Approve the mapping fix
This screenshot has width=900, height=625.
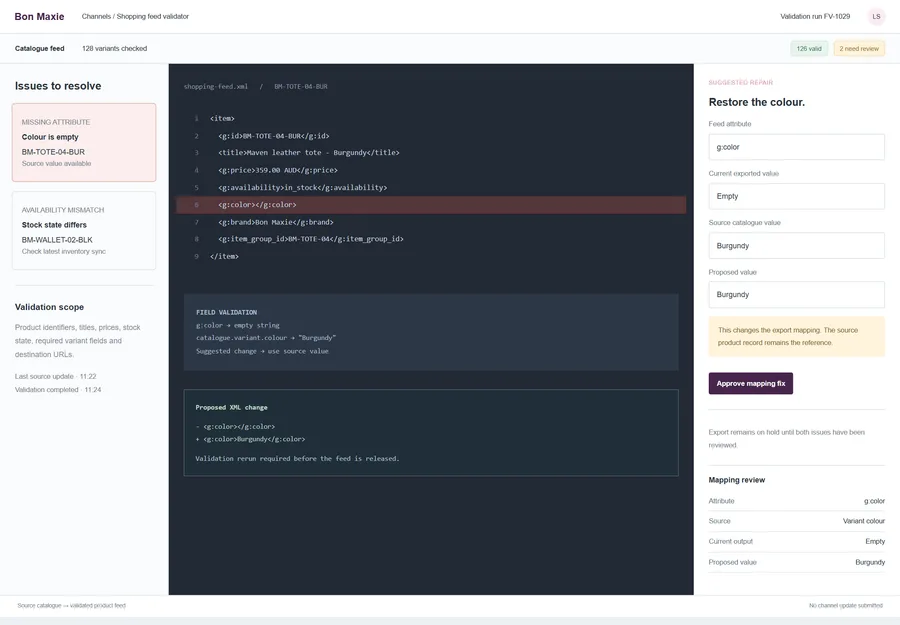[751, 383]
